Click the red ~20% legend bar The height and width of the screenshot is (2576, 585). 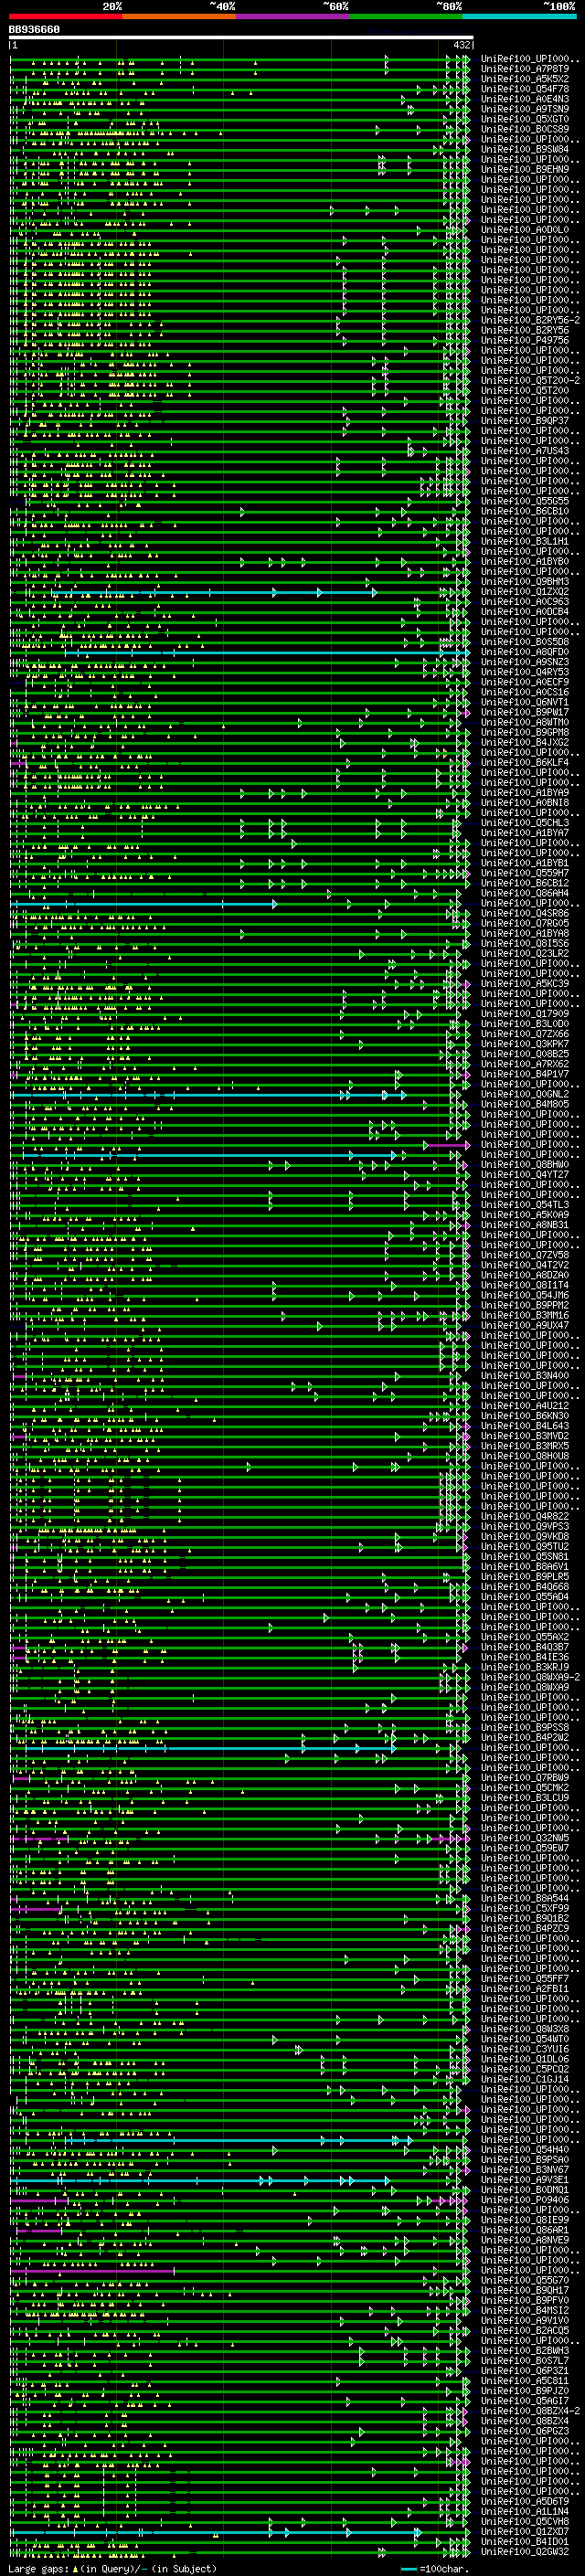click(x=66, y=17)
